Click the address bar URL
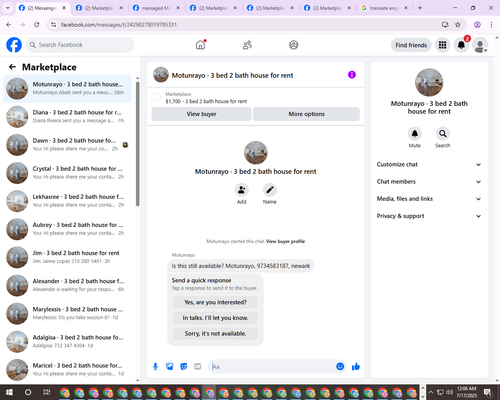500x400 pixels. pos(119,25)
